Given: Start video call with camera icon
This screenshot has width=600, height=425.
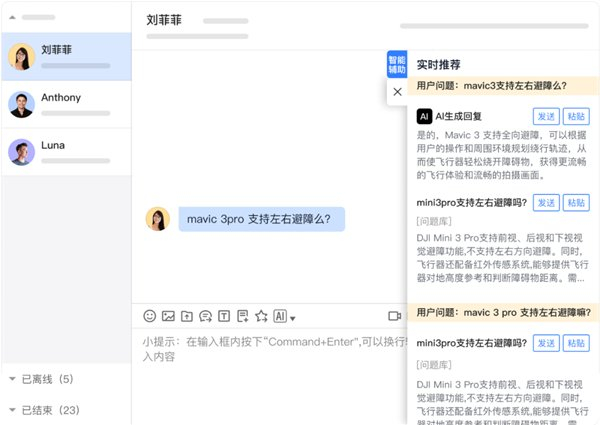Looking at the screenshot, I should coord(395,316).
